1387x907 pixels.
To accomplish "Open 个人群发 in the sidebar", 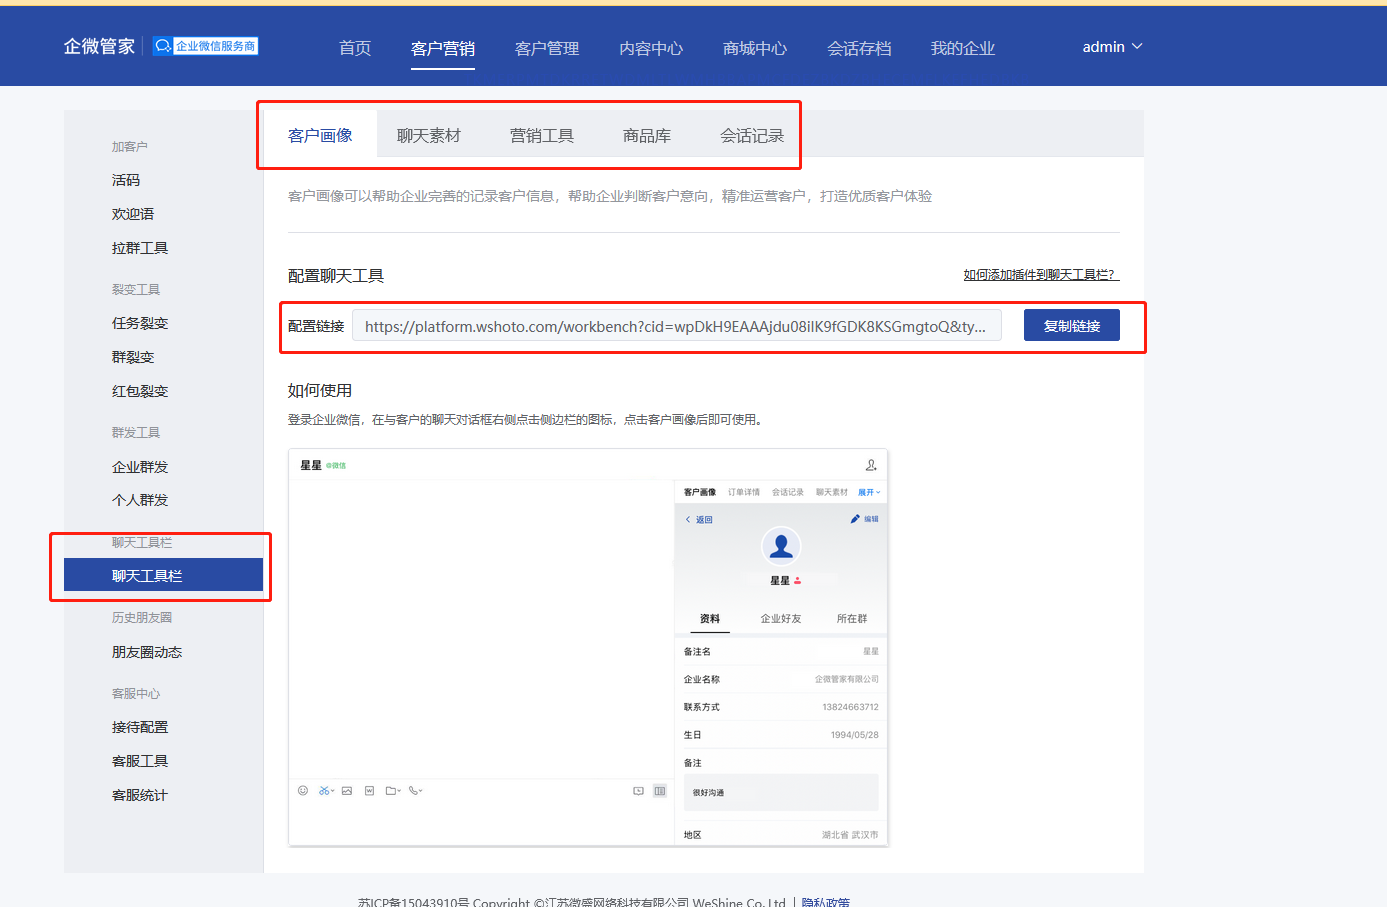I will [140, 500].
